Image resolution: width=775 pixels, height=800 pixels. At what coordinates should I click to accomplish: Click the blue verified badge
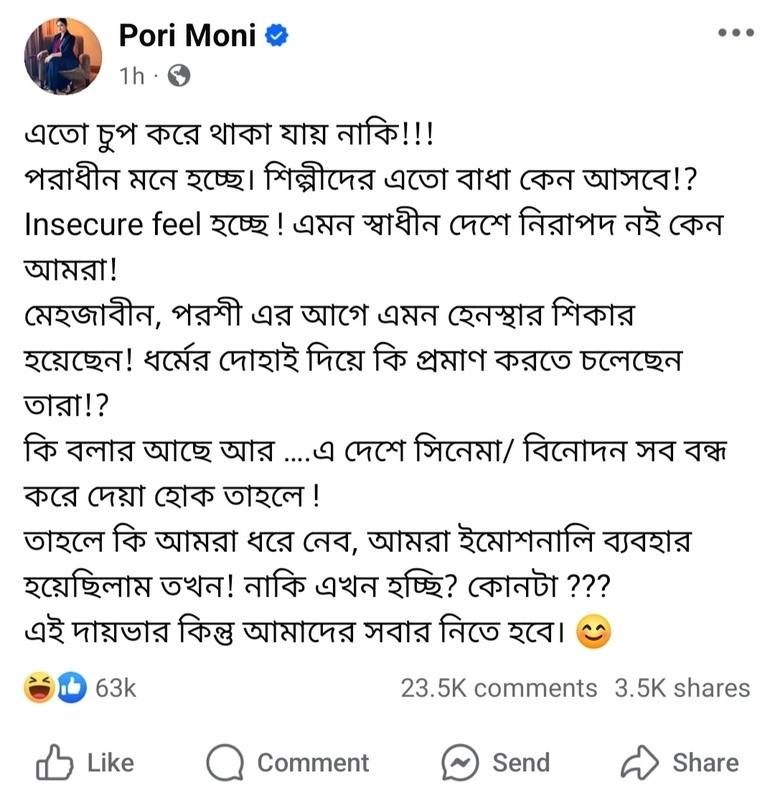[x=277, y=35]
